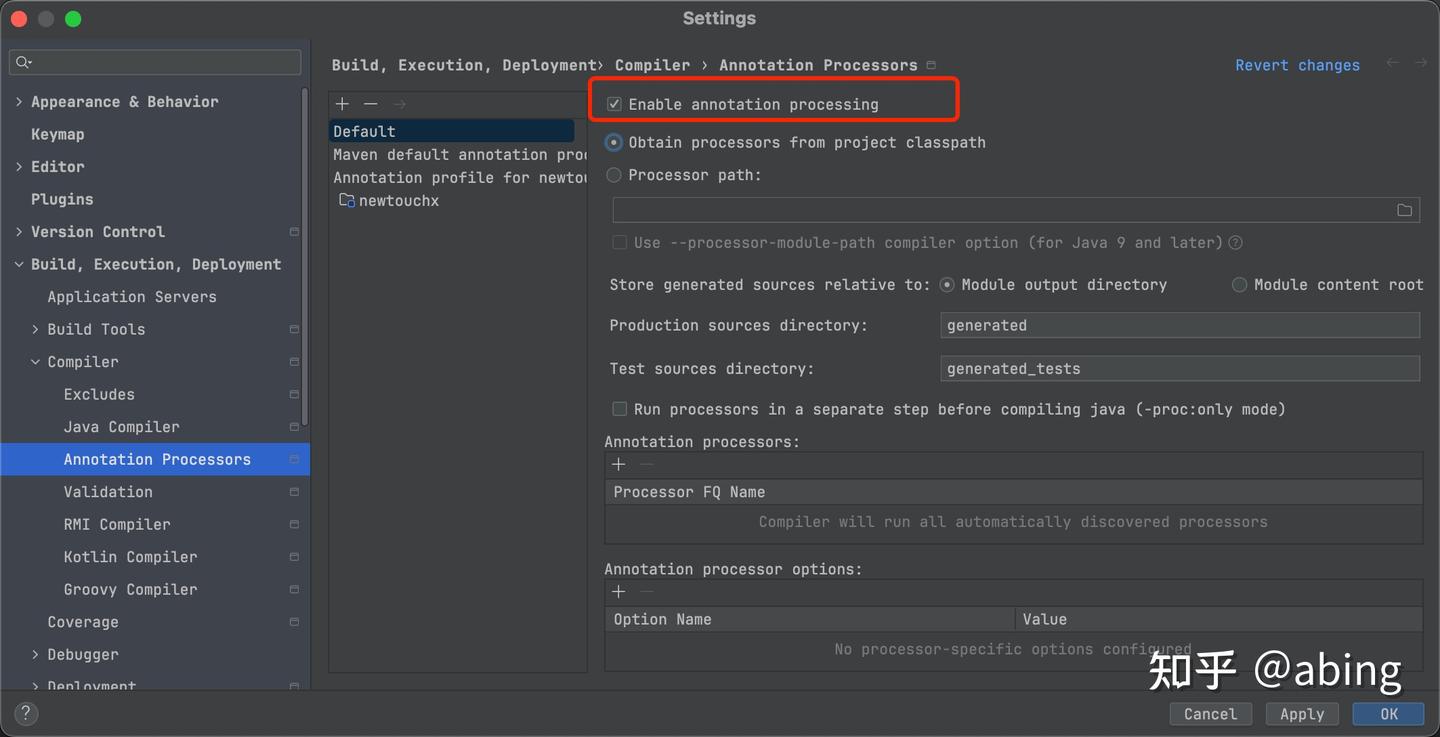The height and width of the screenshot is (737, 1440).
Task: Click project-level icon next to breadcrumb title
Action: click(931, 65)
